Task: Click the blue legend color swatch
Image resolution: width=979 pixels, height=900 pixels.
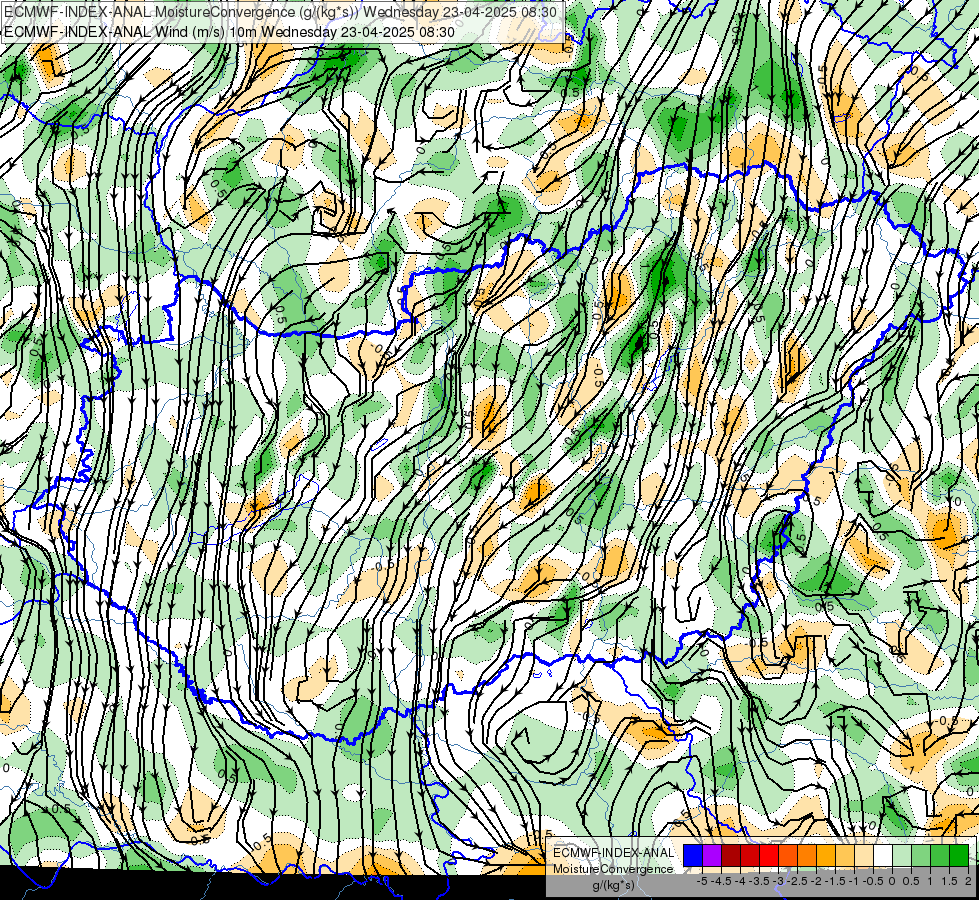Action: pyautogui.click(x=693, y=855)
